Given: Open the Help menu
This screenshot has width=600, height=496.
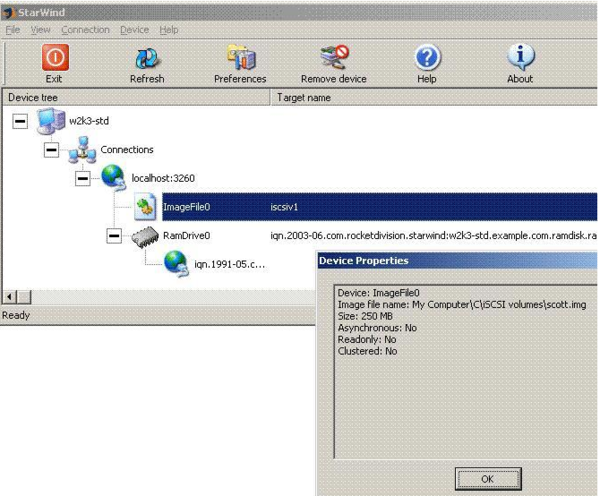Looking at the screenshot, I should click(x=169, y=30).
